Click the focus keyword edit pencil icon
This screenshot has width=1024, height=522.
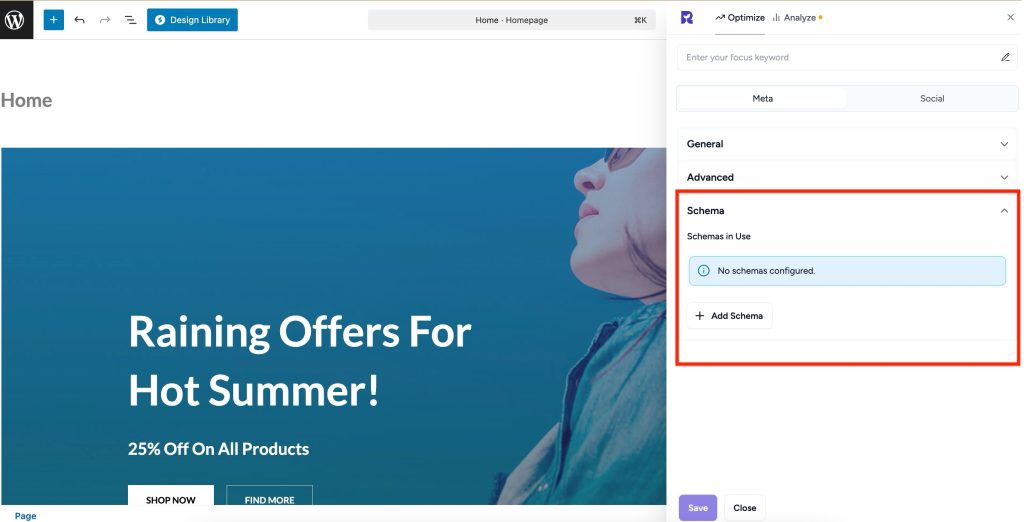(1005, 58)
